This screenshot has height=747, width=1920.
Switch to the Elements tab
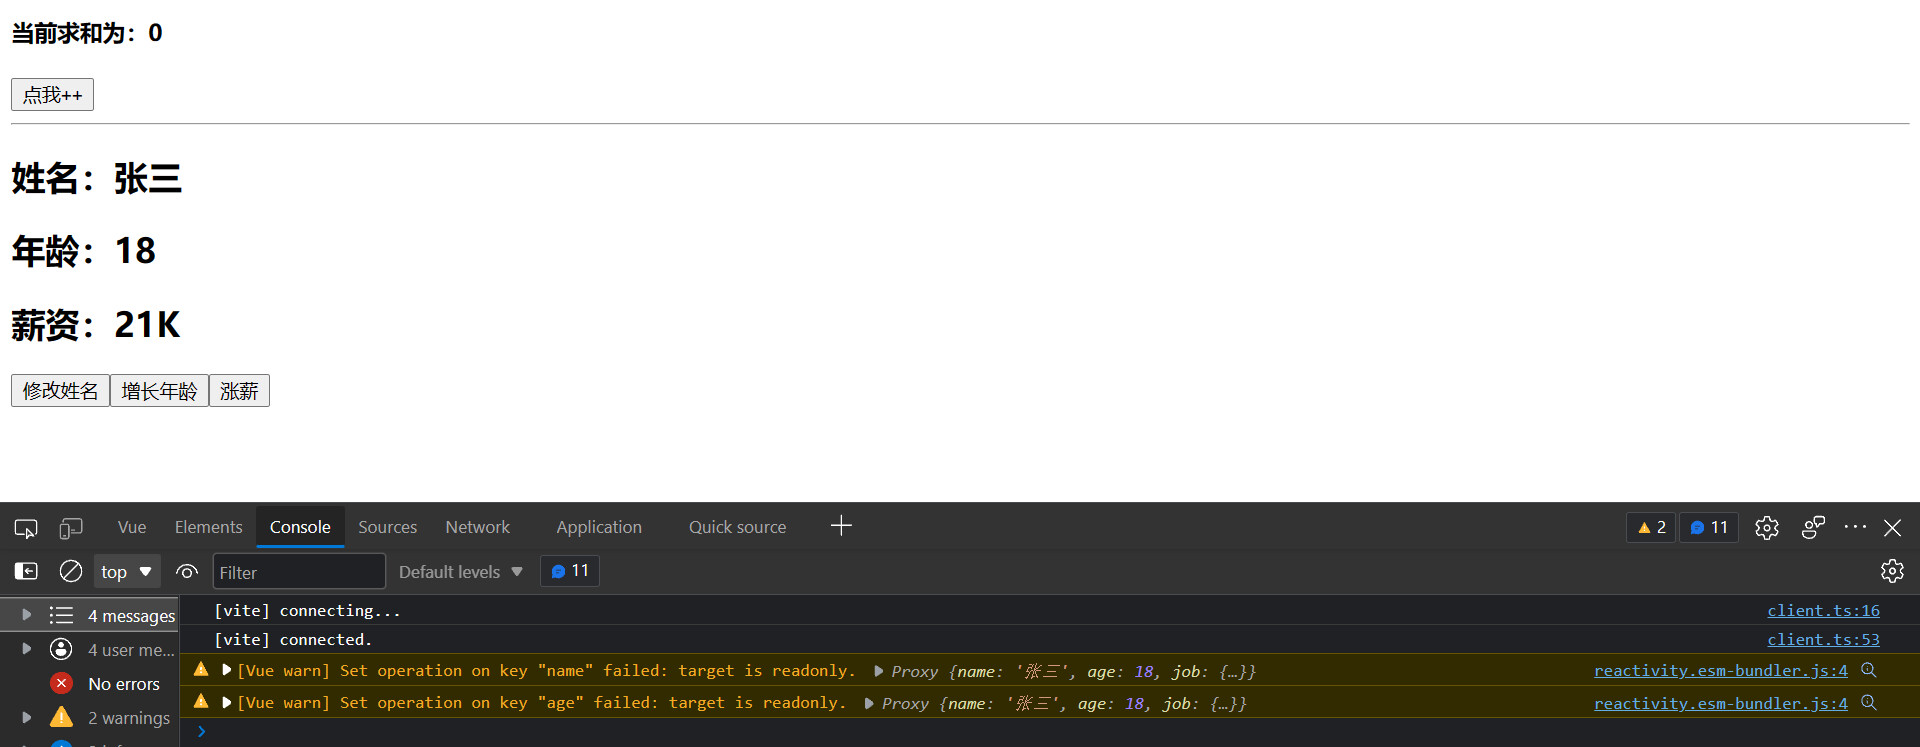coord(208,527)
